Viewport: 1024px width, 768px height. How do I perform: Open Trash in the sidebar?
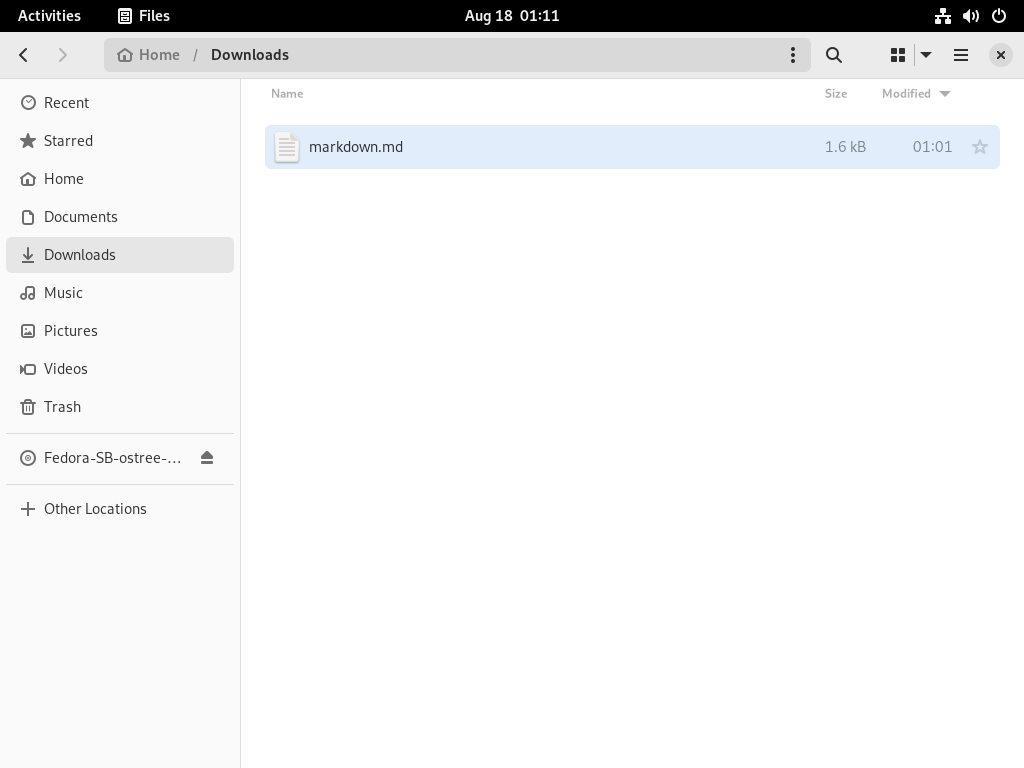(x=120, y=406)
